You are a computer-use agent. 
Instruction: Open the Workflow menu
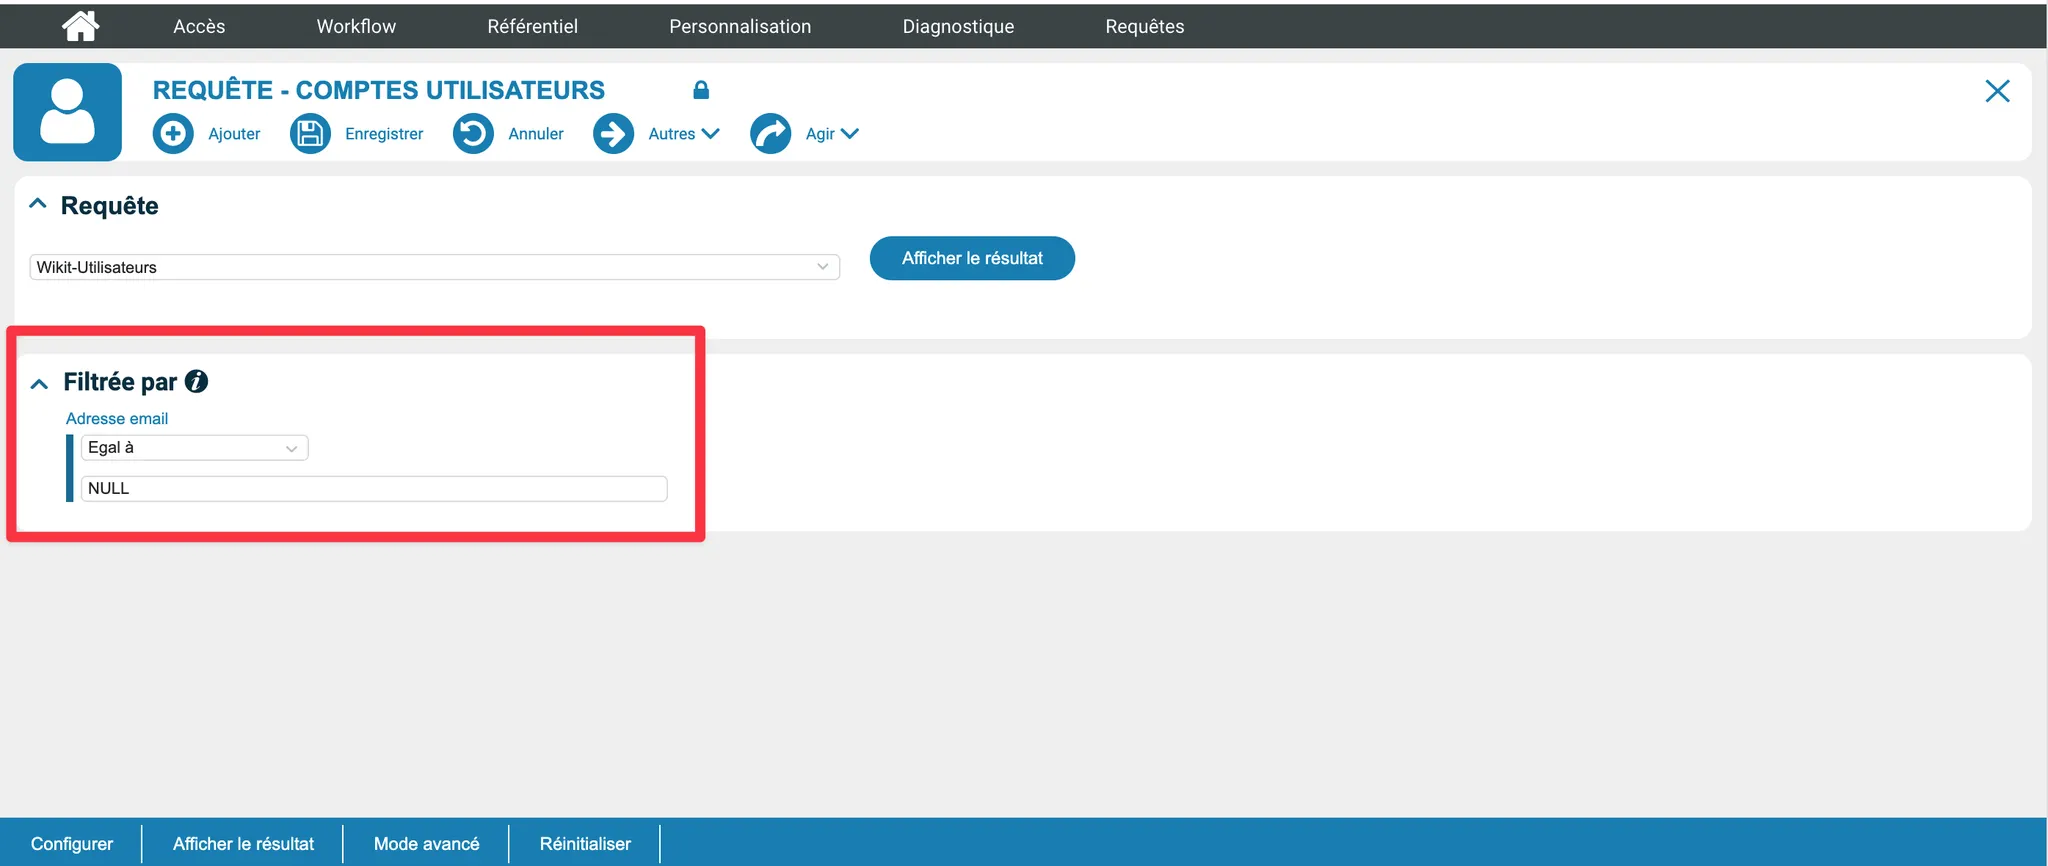point(356,26)
